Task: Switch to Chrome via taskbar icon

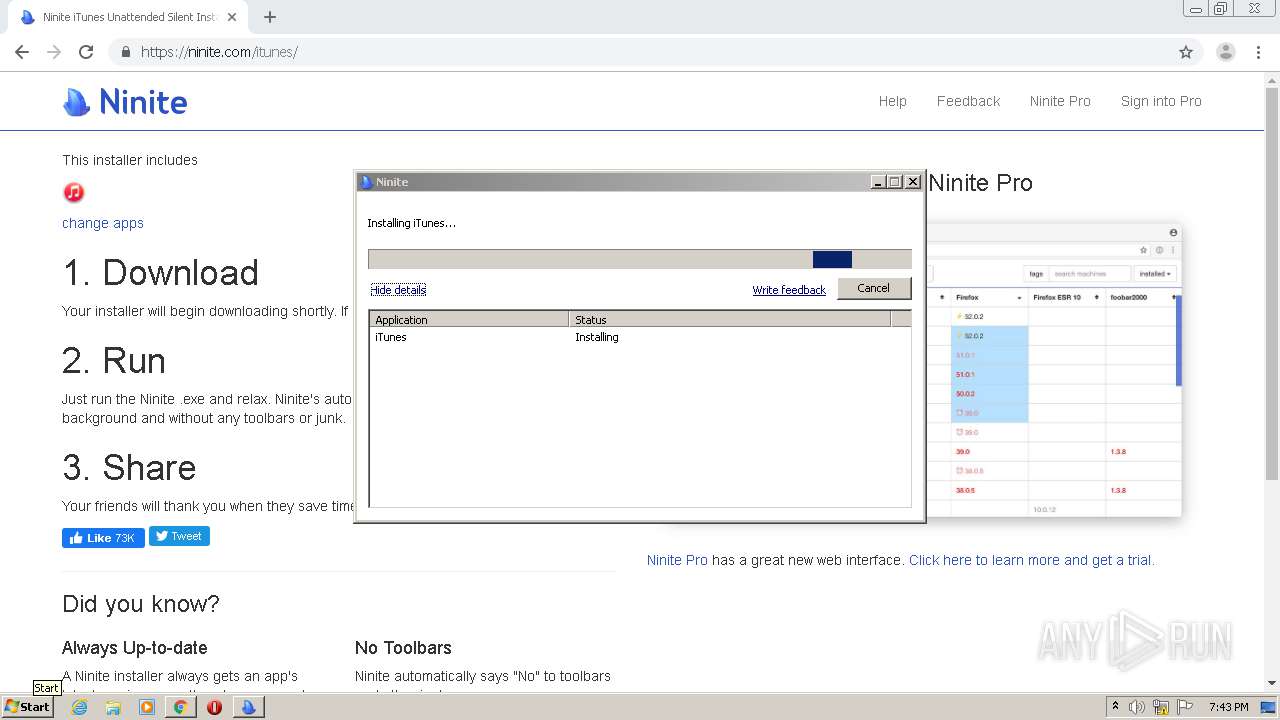Action: (180, 707)
